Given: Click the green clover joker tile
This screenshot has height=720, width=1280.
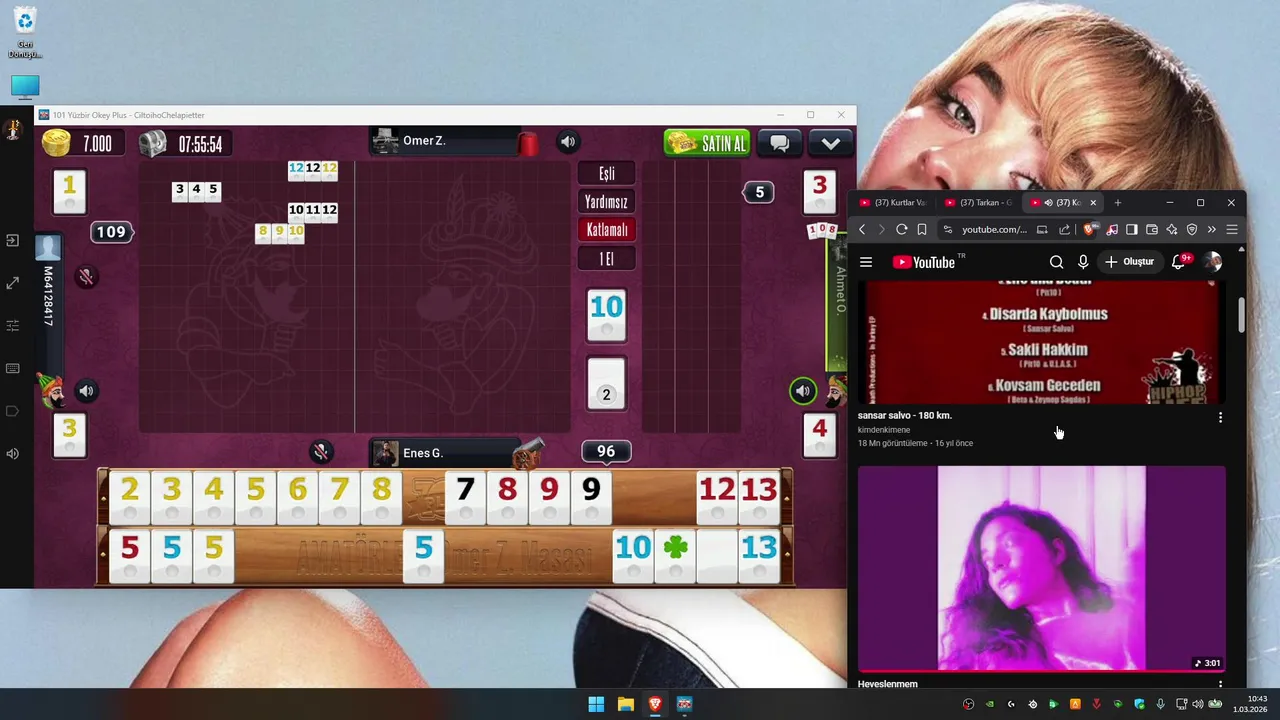Looking at the screenshot, I should coord(676,555).
